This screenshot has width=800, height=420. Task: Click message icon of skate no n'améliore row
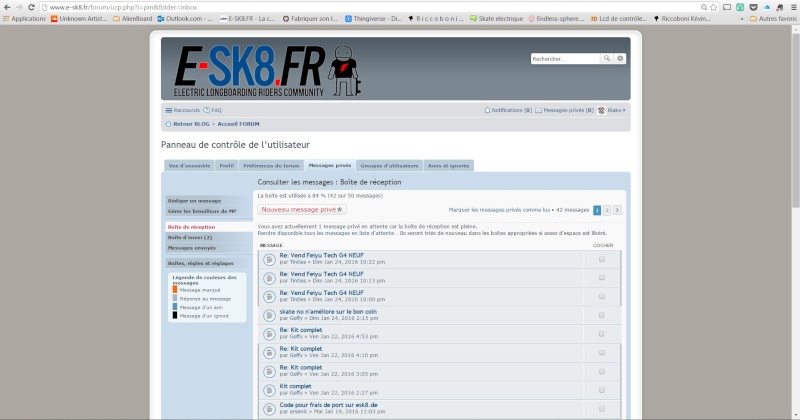tap(269, 315)
